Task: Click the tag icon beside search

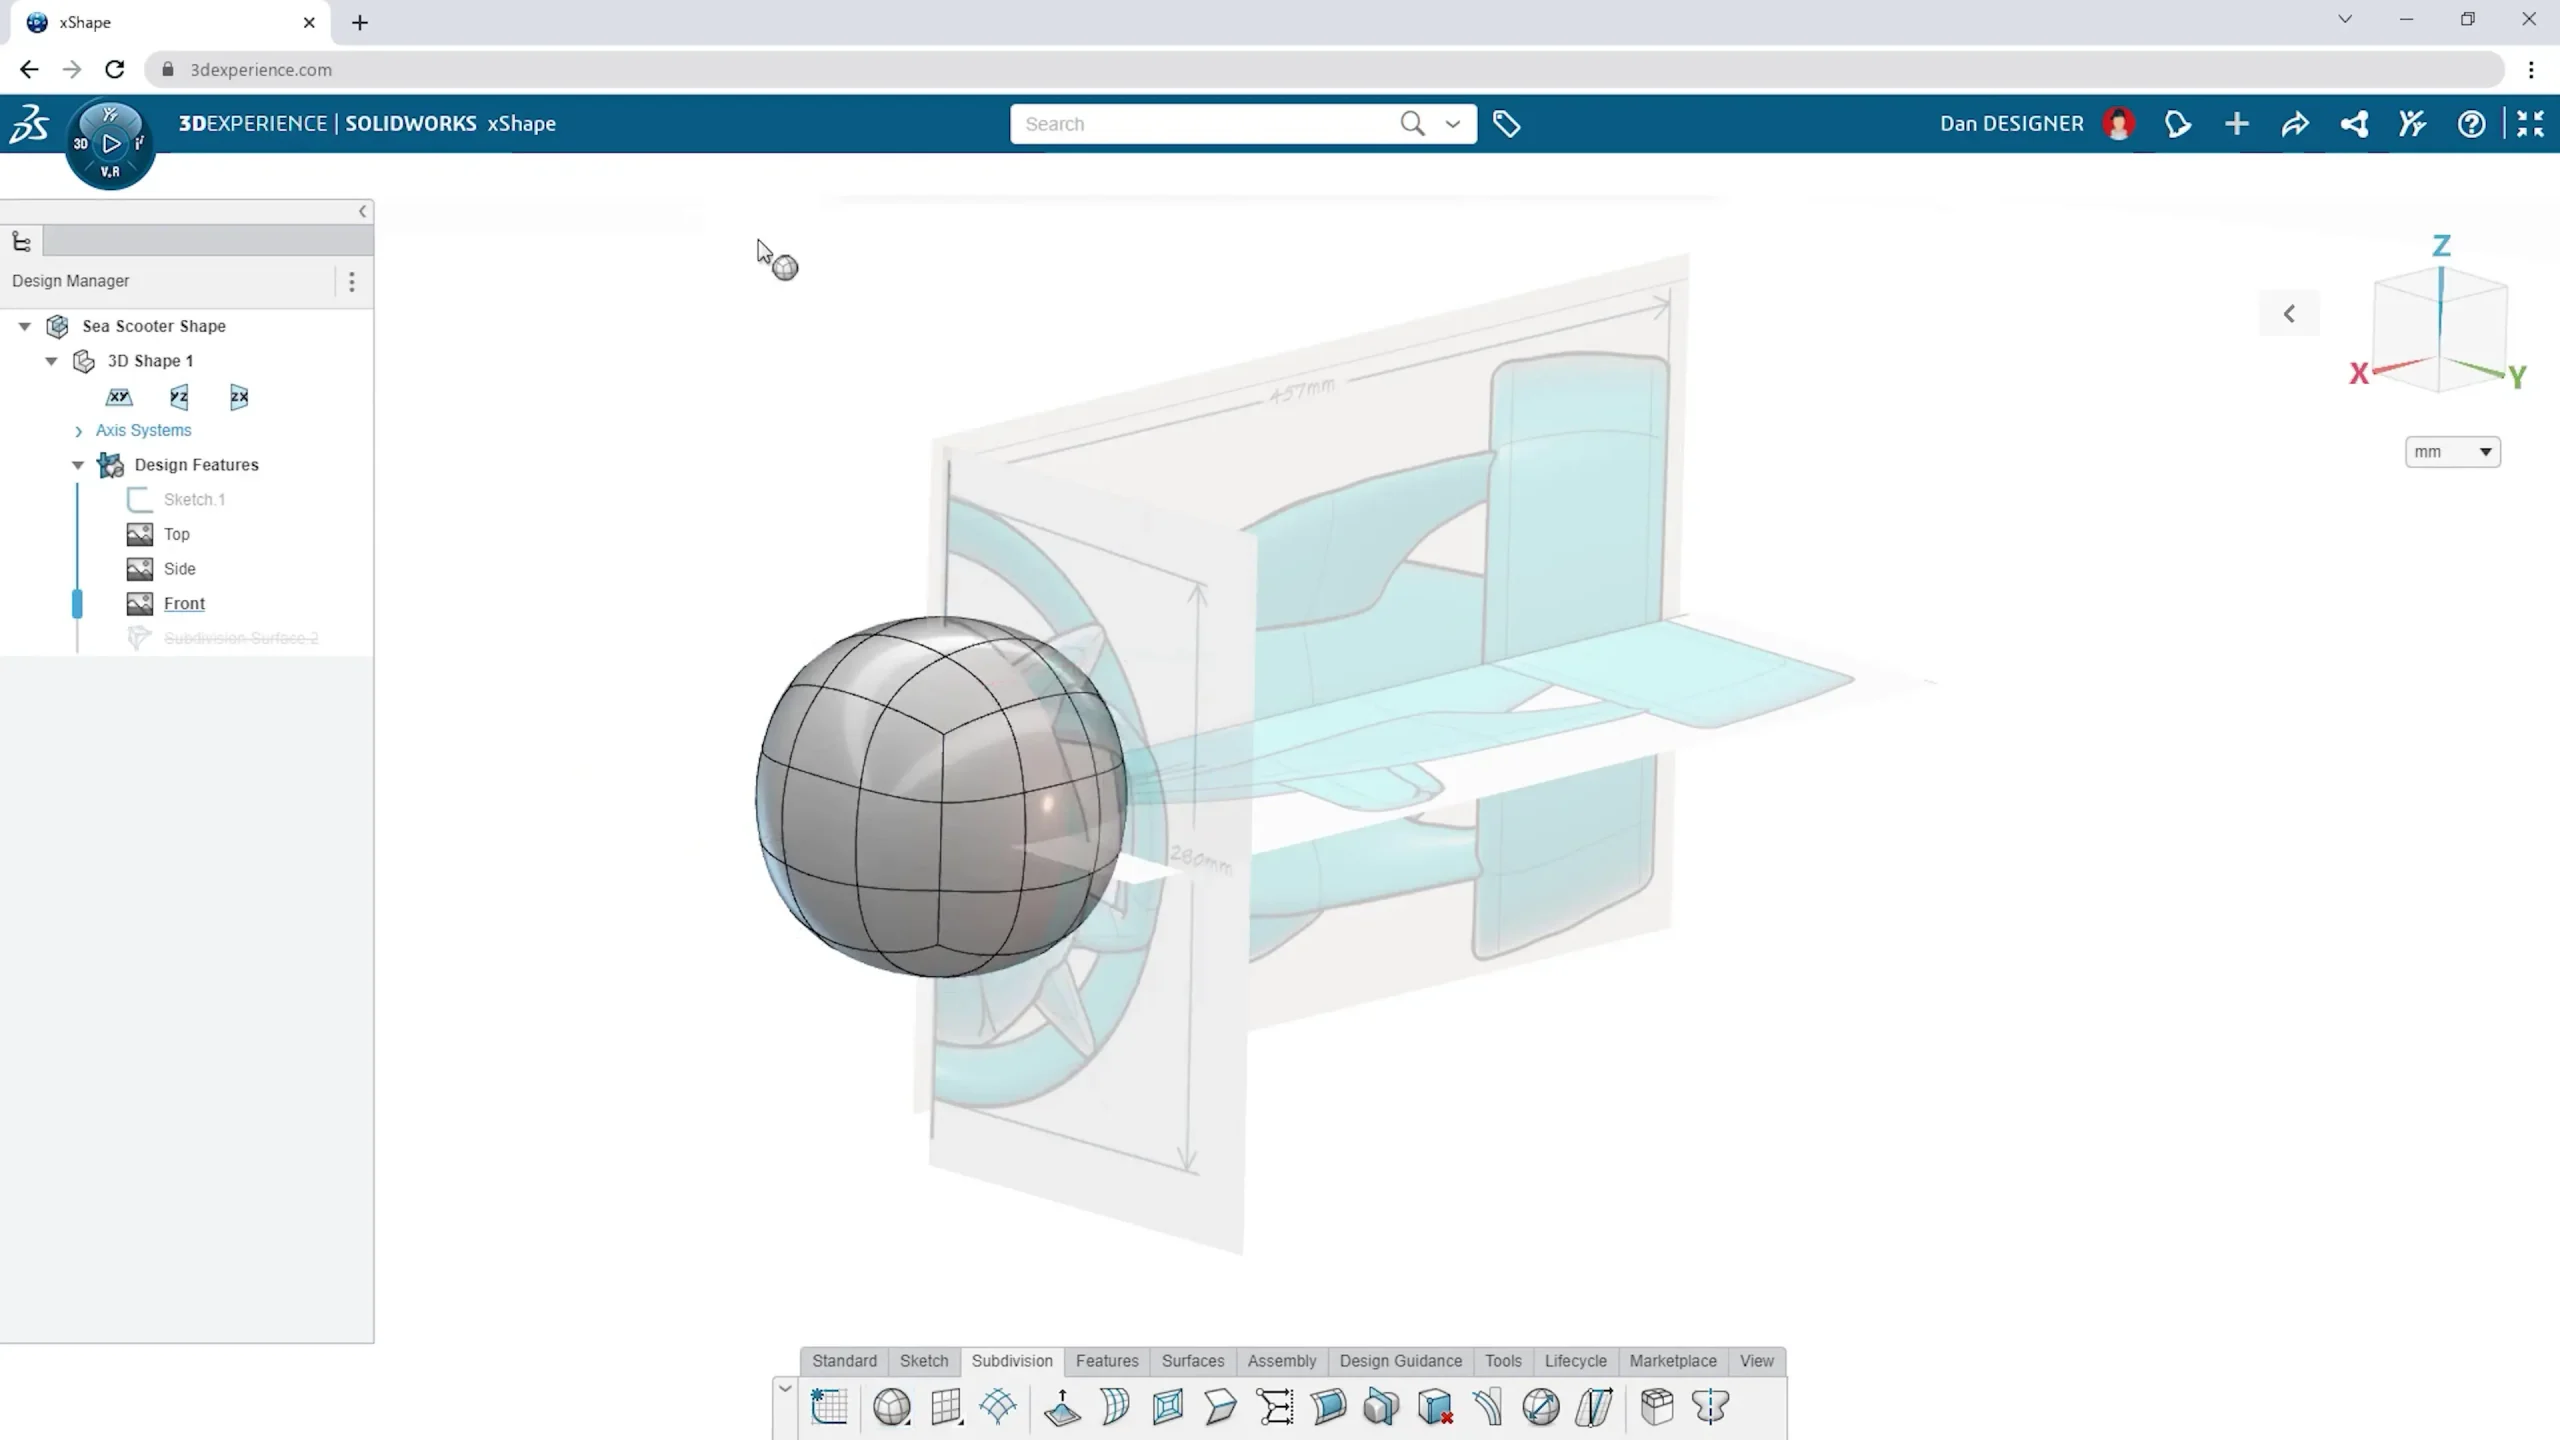Action: tap(1506, 124)
